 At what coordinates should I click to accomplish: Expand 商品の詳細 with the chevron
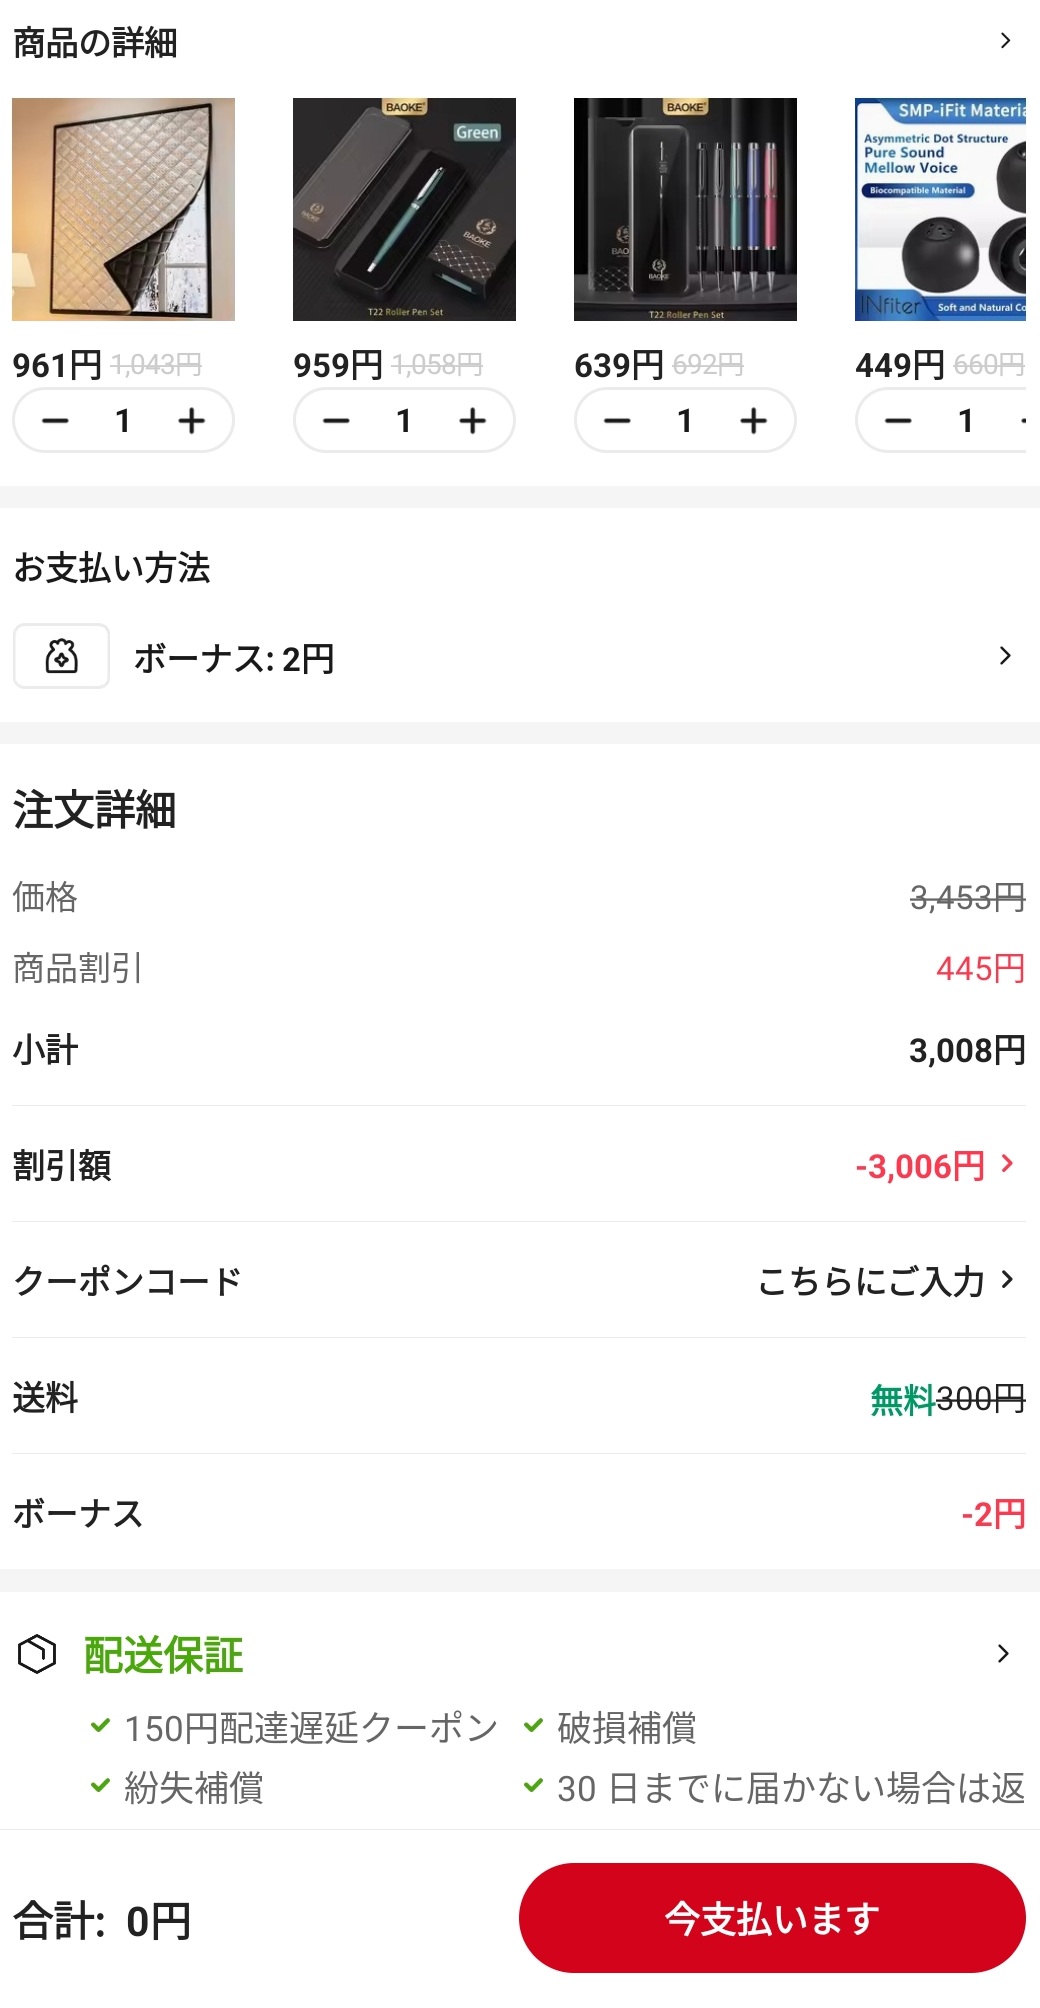[1005, 41]
